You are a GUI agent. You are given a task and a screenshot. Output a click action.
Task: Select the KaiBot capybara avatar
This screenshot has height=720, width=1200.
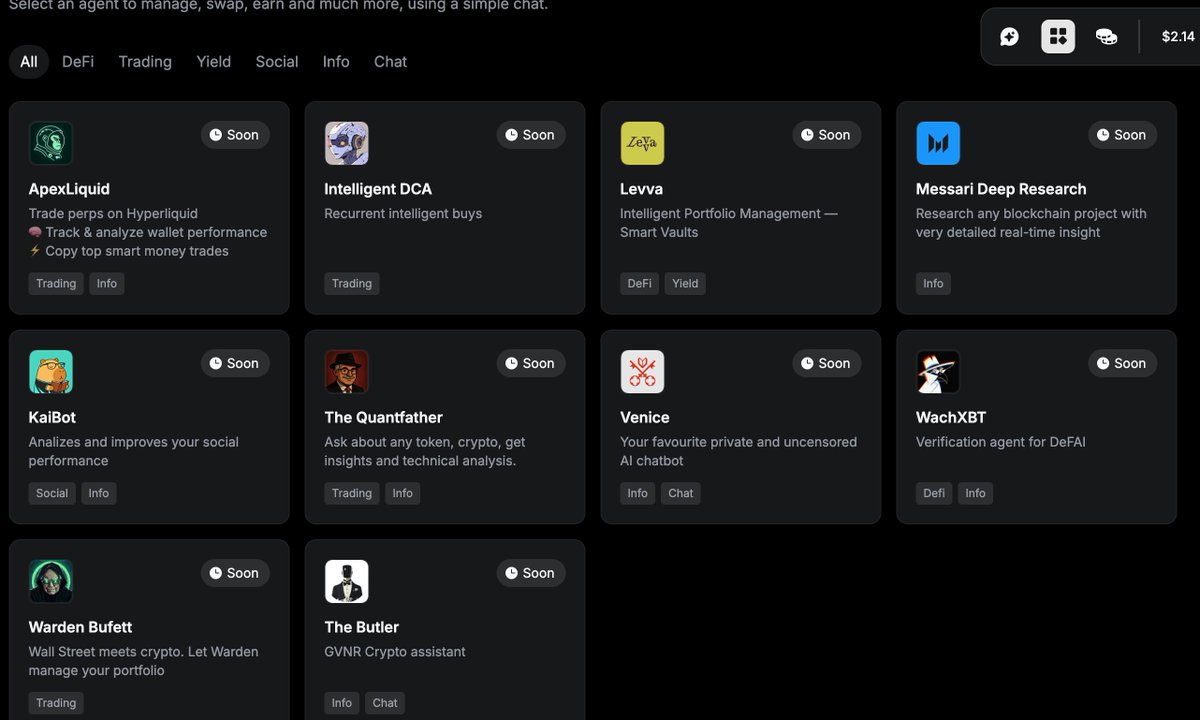[51, 372]
